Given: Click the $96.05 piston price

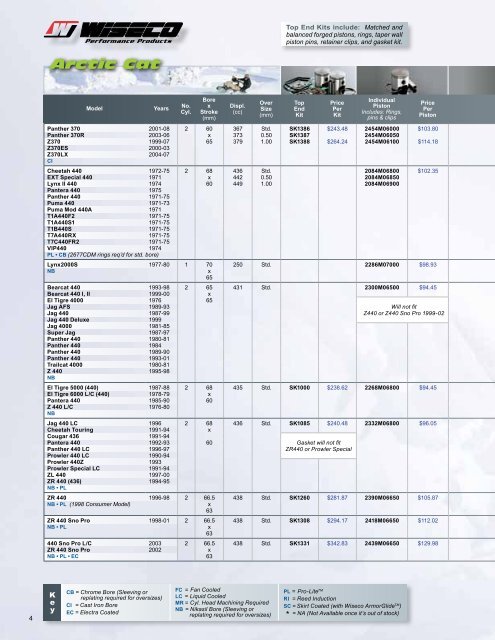Looking at the screenshot, I should 428,424.
